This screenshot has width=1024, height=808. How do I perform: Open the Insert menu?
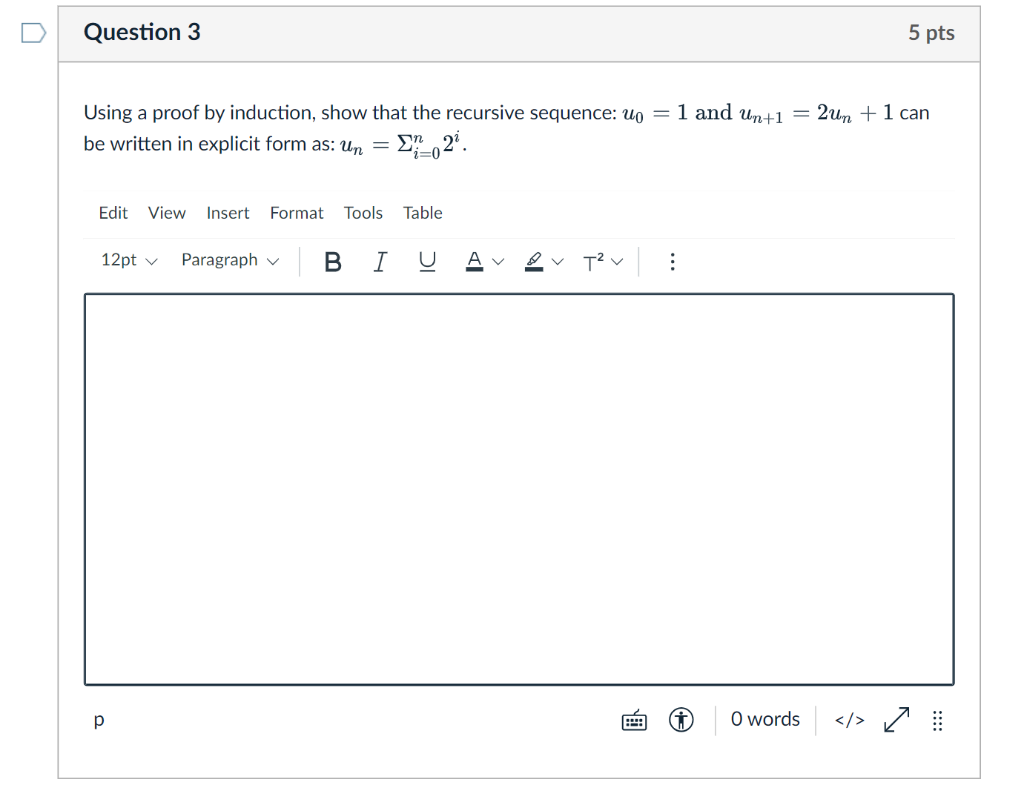[227, 213]
